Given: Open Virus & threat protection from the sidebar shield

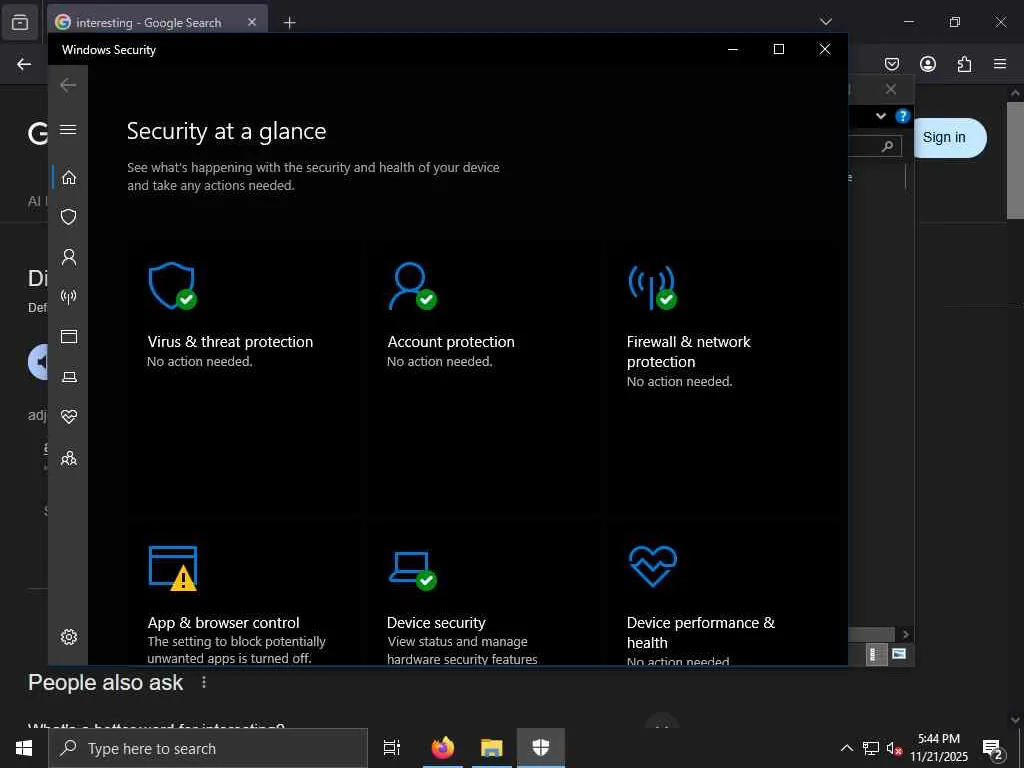Looking at the screenshot, I should coord(69,217).
